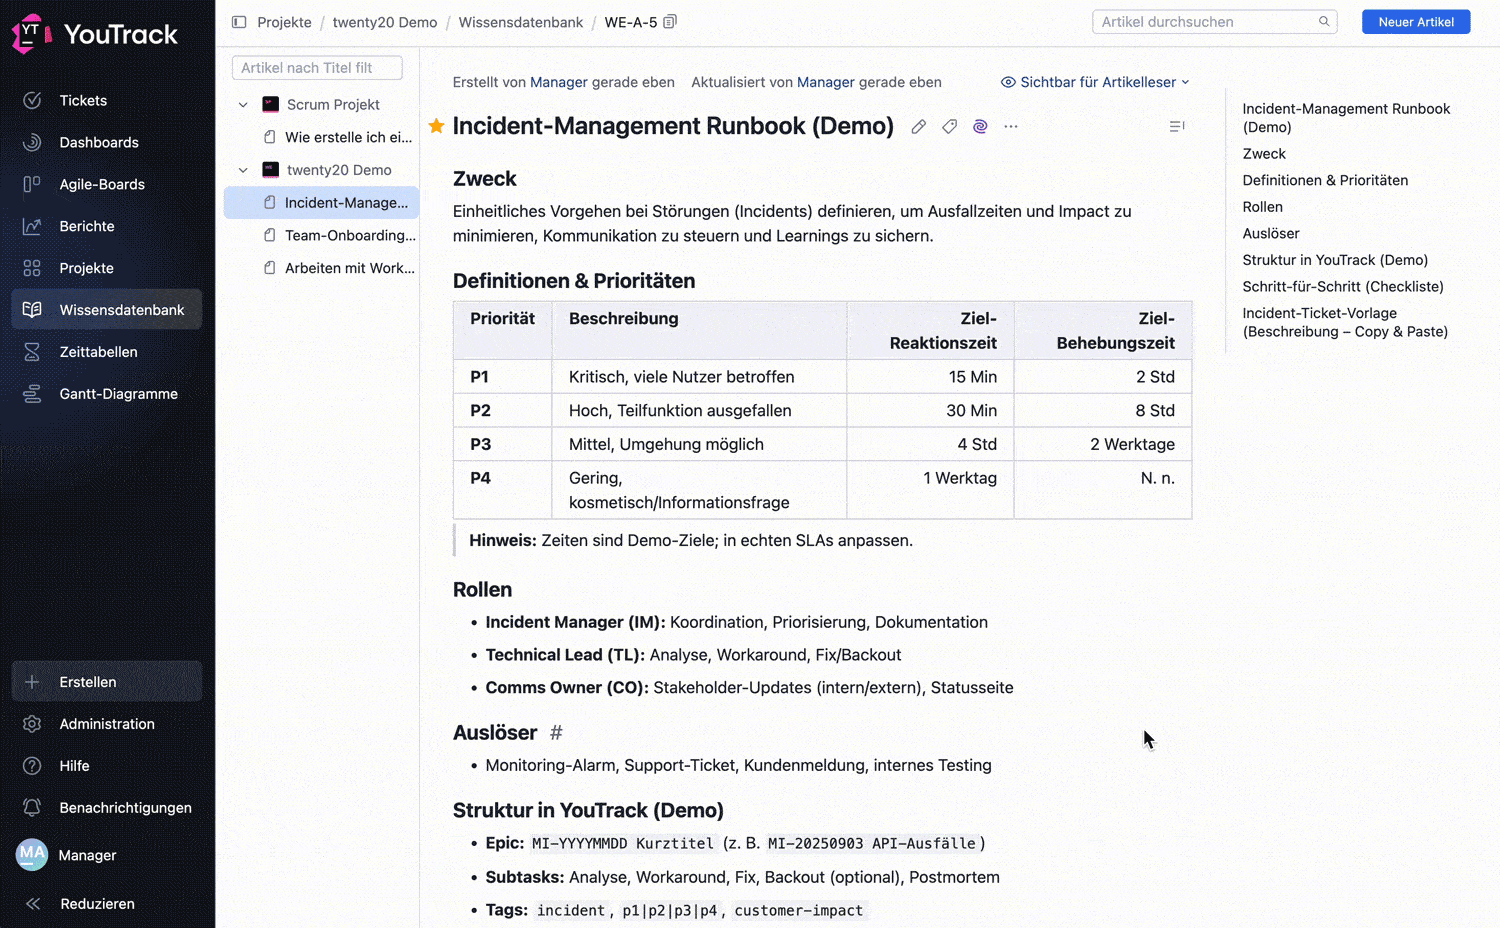Click Wissensdatenbank breadcrumb link
1500x928 pixels.
pos(521,22)
